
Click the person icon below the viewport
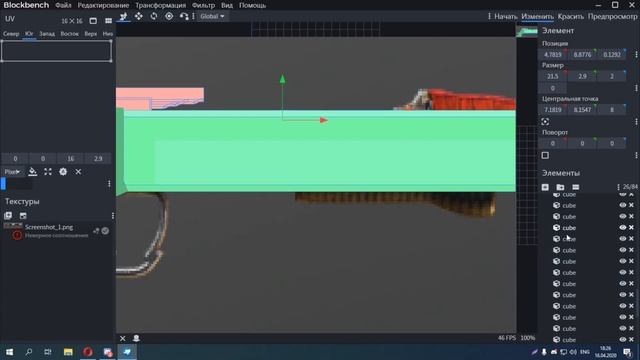click(x=136, y=338)
